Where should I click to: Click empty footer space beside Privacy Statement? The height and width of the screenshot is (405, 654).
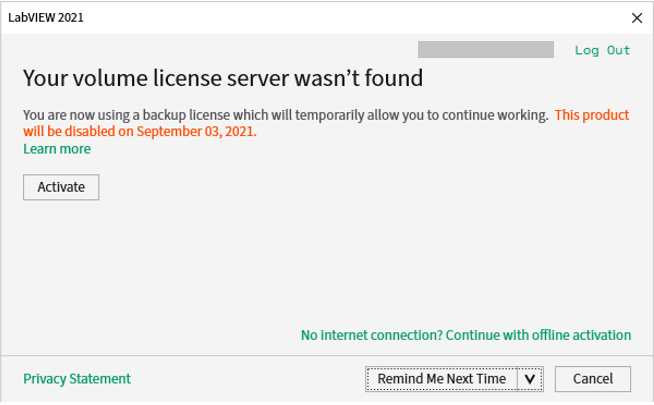250,380
